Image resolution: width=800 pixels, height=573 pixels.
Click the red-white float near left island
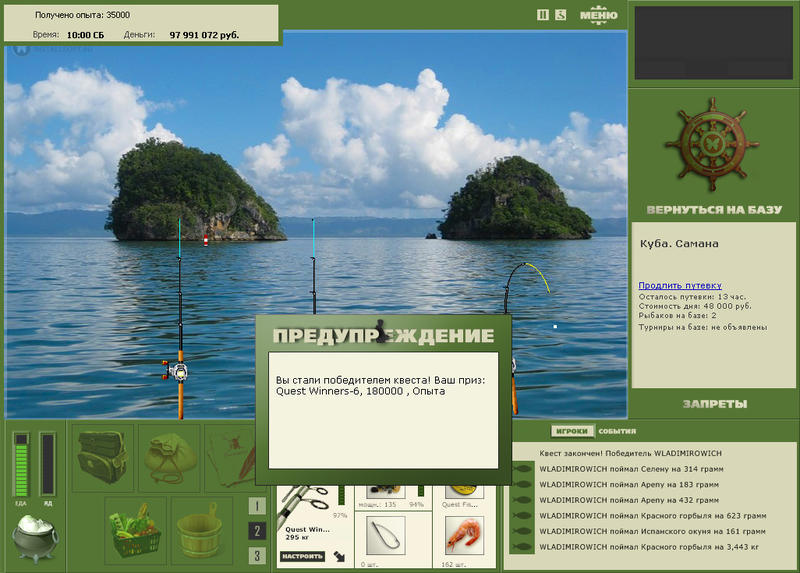tap(206, 241)
